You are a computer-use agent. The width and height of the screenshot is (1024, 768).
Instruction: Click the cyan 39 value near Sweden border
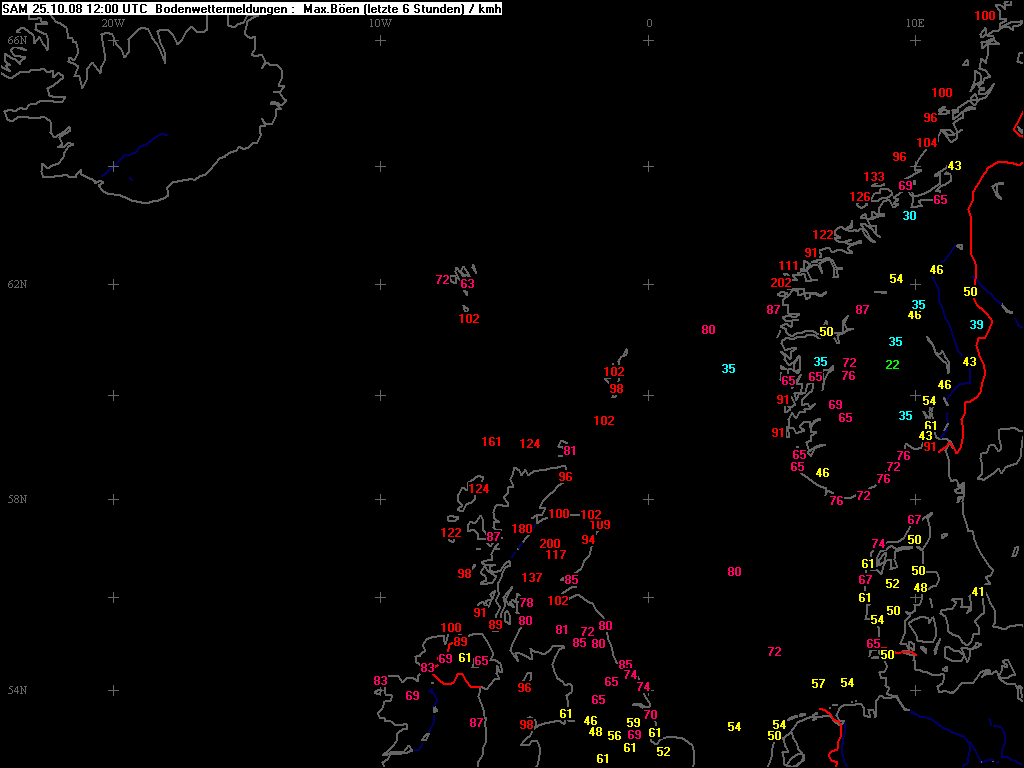click(x=976, y=325)
